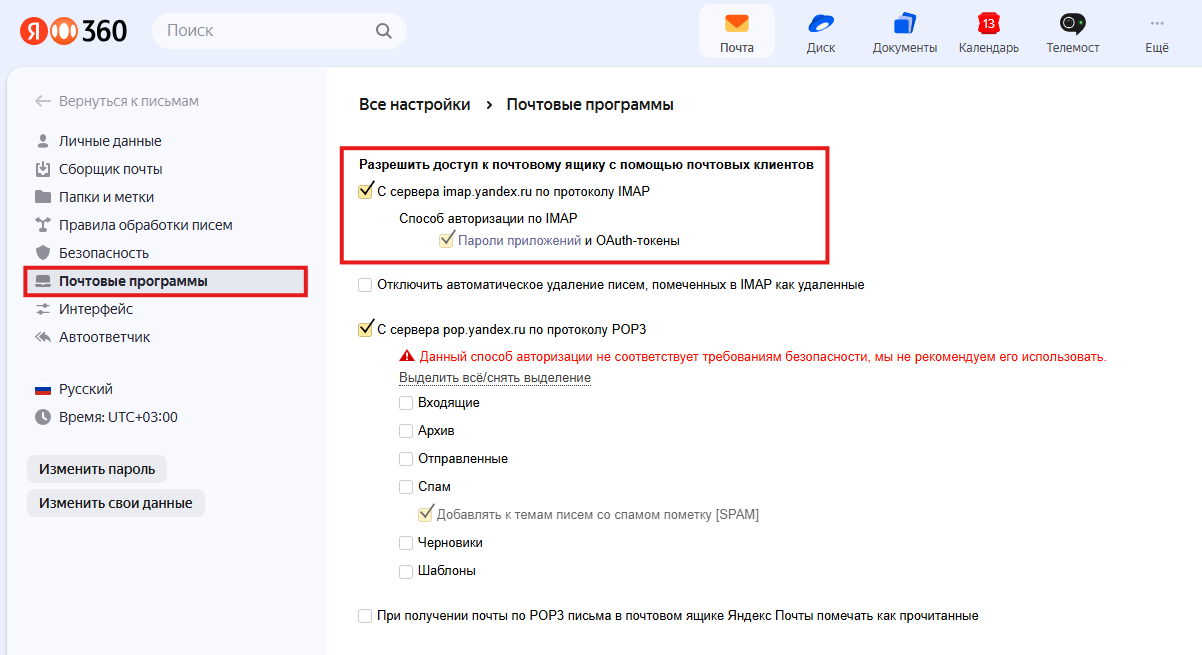Uncheck POP3 access from pop.yandex.ru
This screenshot has width=1202, height=655.
[x=365, y=329]
